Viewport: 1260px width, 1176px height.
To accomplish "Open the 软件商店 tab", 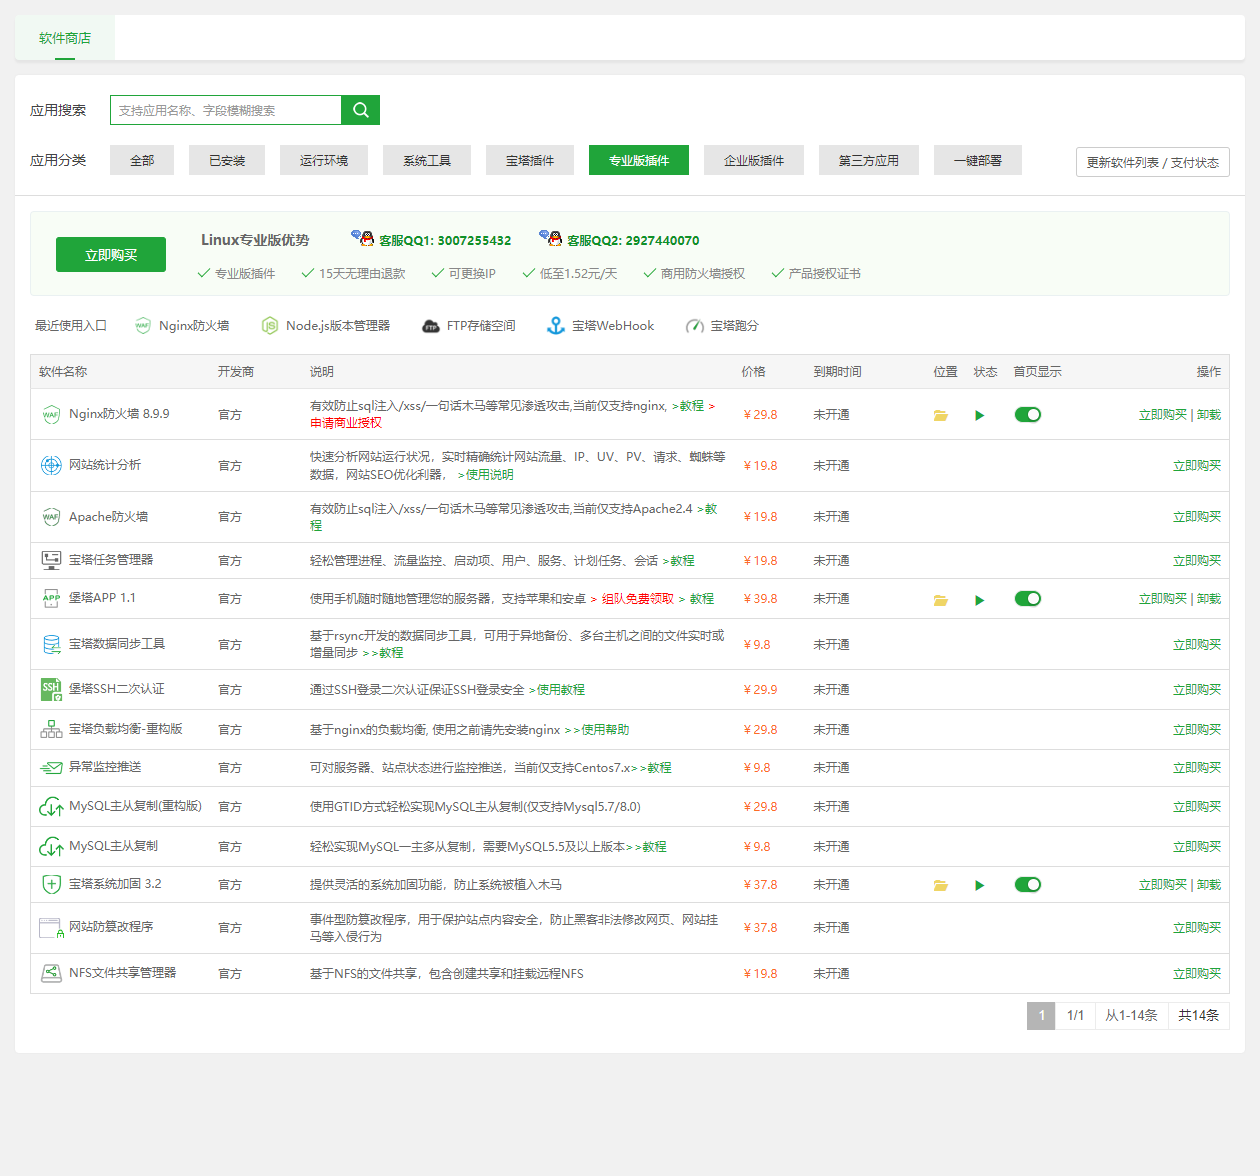I will click(65, 38).
